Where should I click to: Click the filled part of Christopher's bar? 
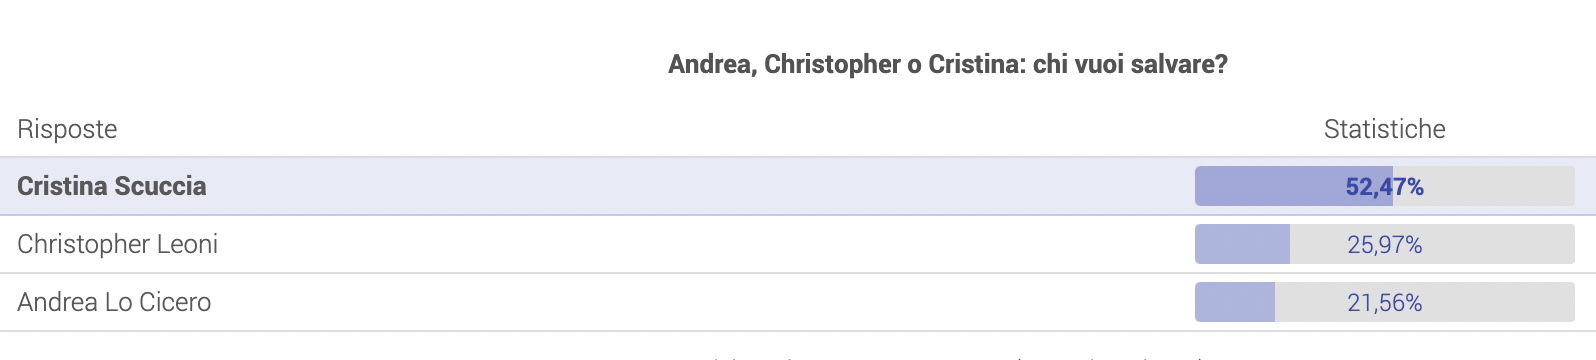click(x=1242, y=244)
